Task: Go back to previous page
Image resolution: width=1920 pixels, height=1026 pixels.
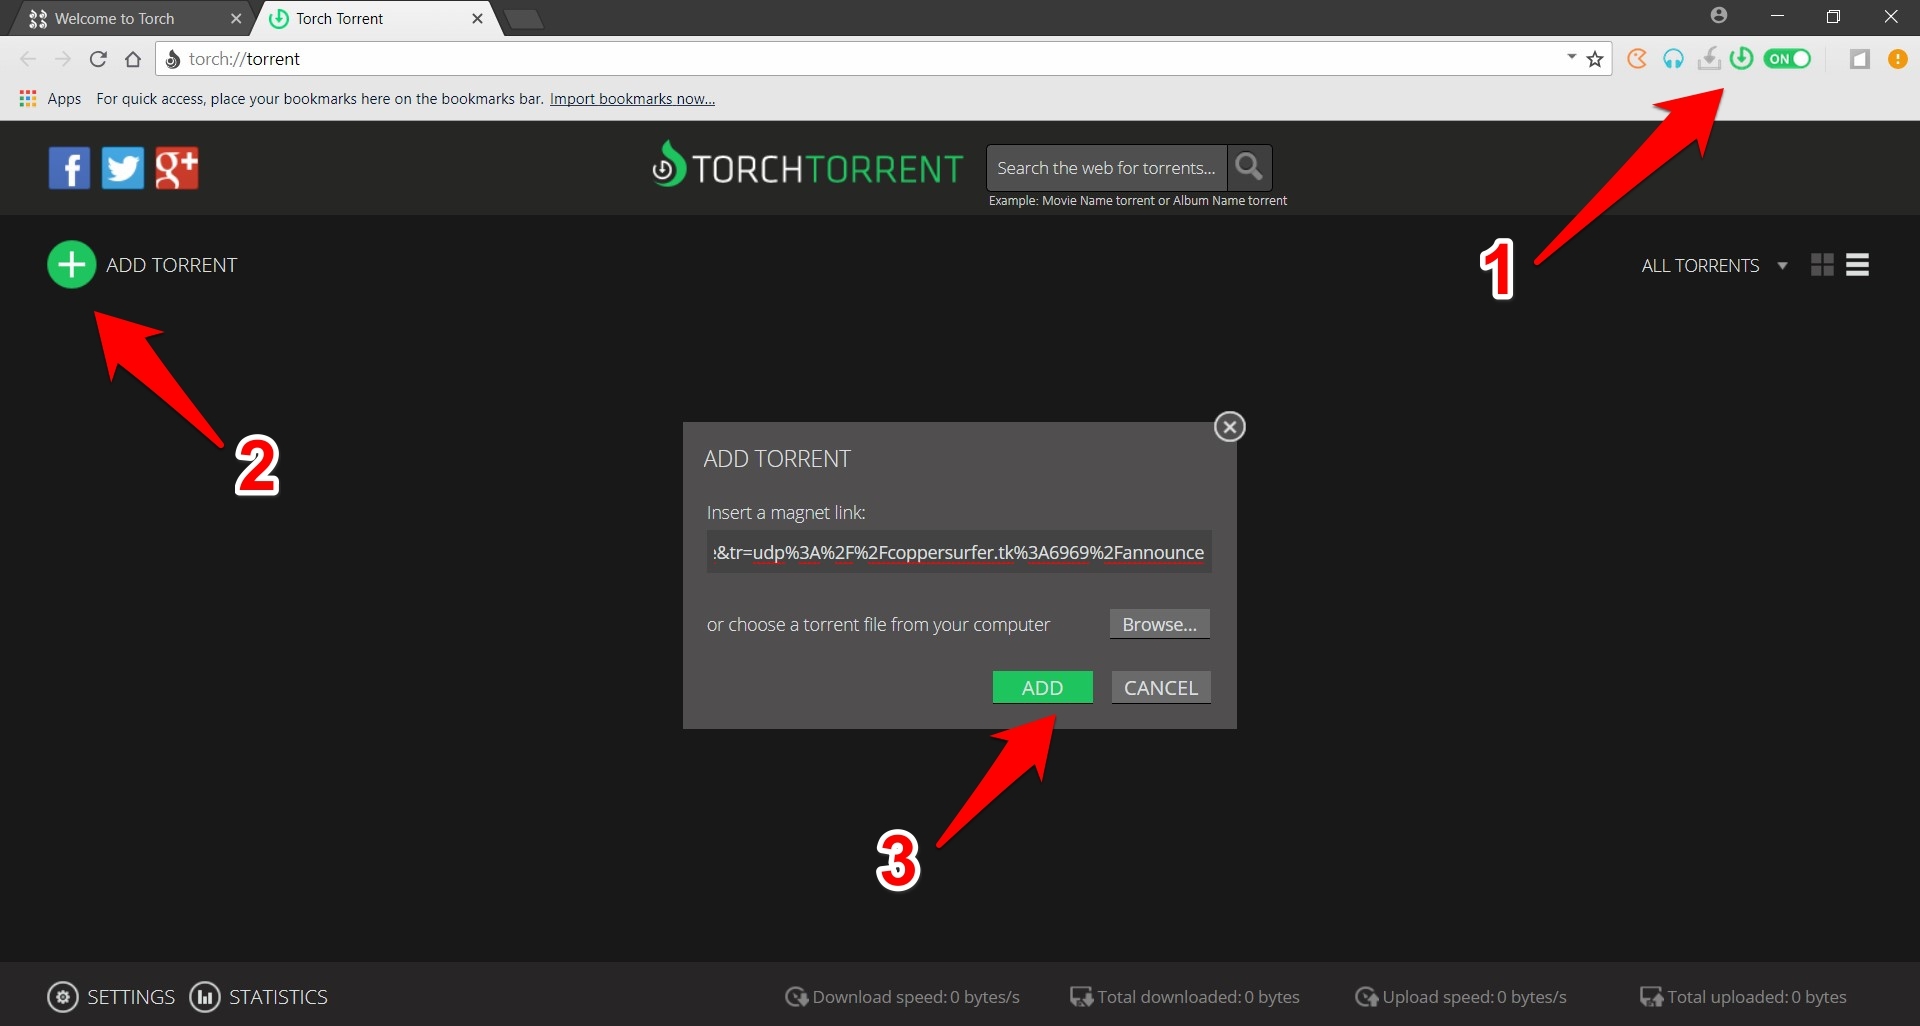Action: (x=28, y=59)
